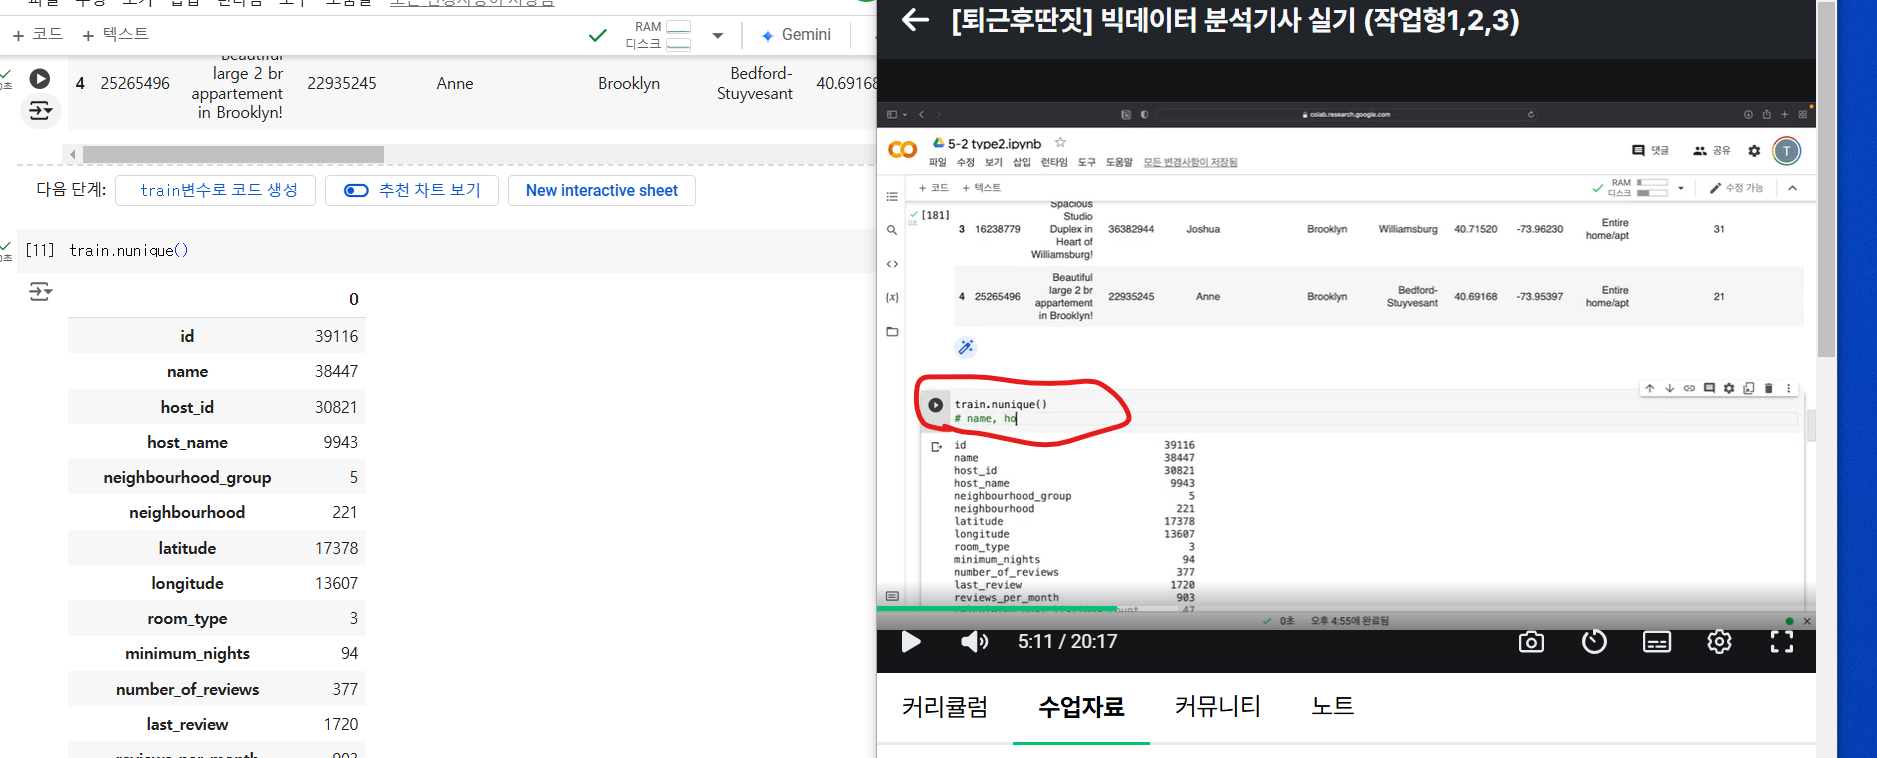Open the RAM and disk usage indicator

coord(658,35)
